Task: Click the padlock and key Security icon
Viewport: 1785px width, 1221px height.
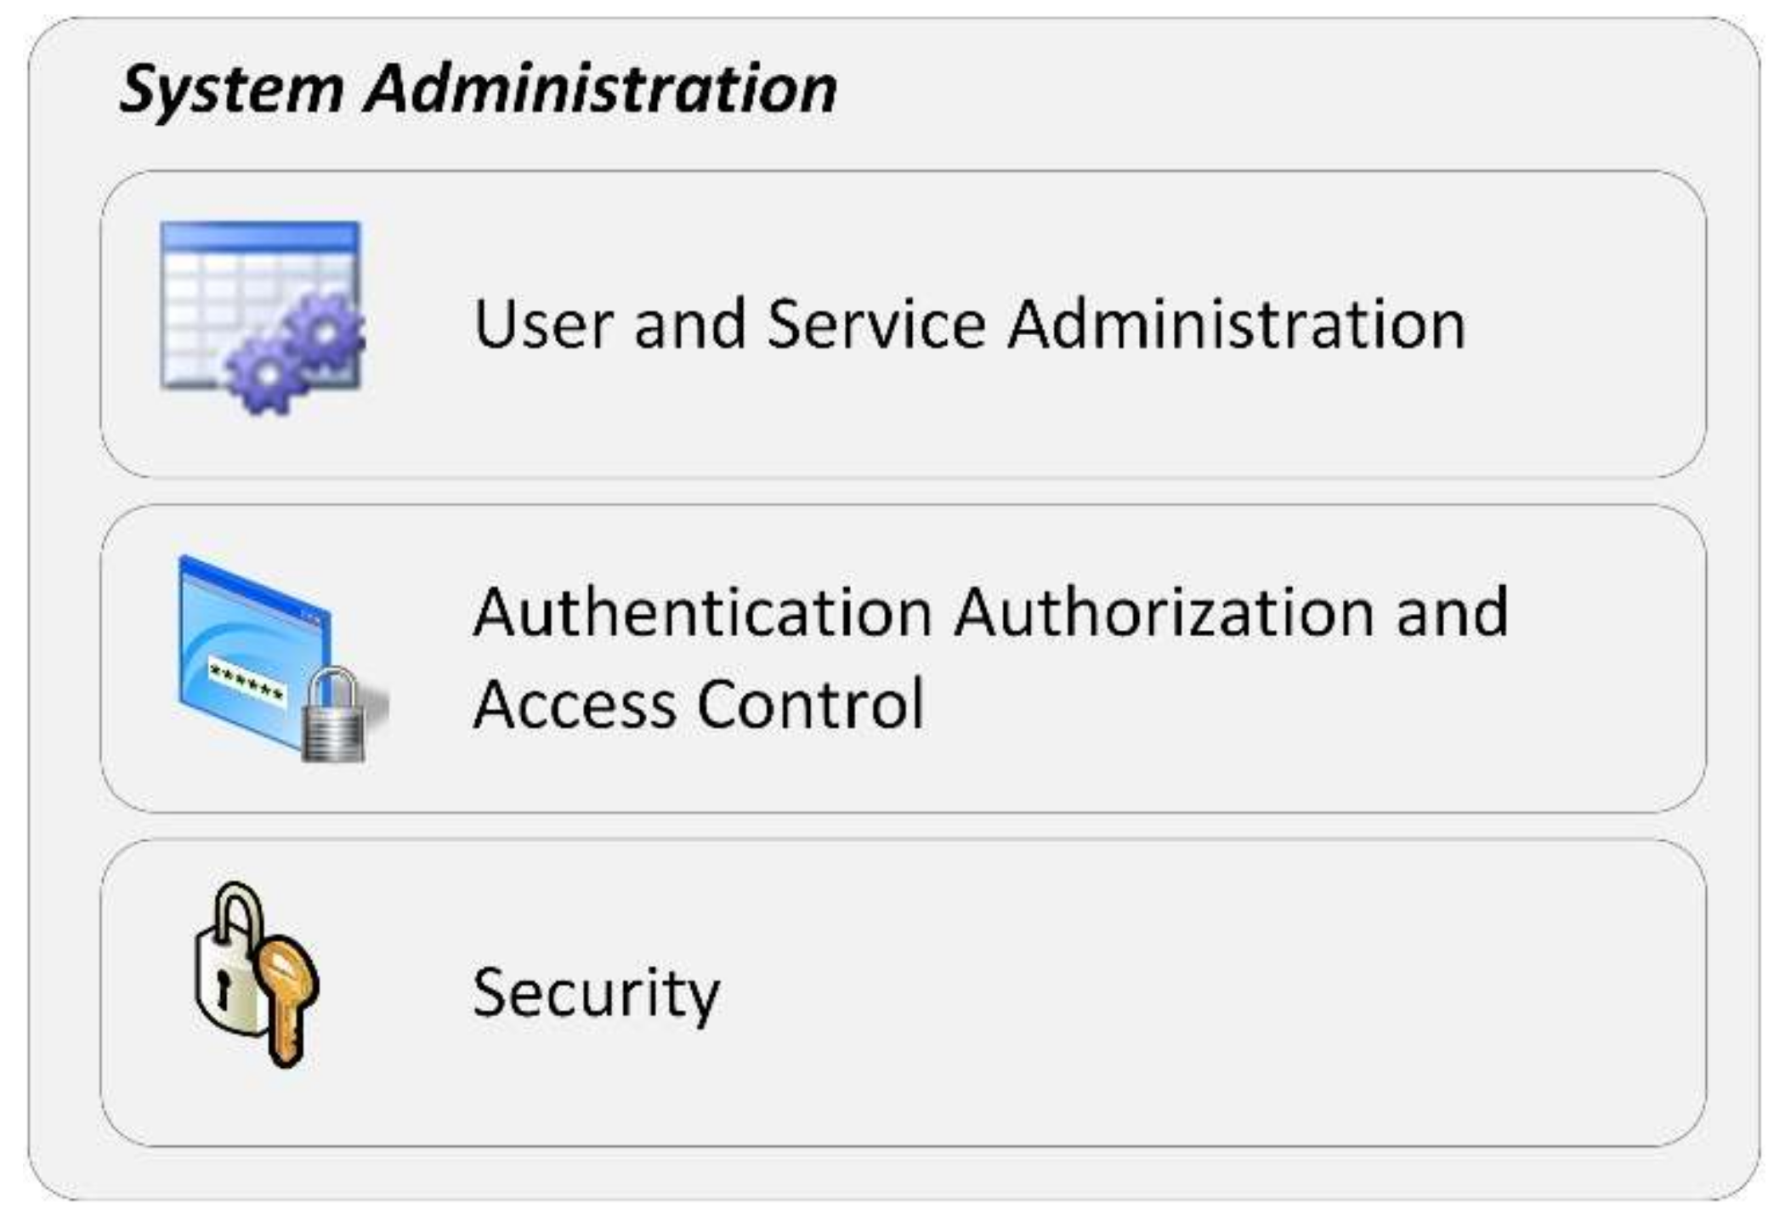Action: [256, 974]
